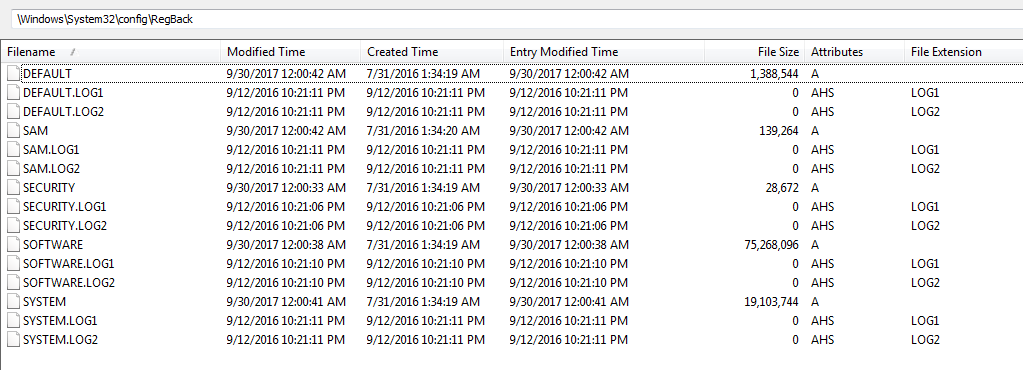This screenshot has height=370, width=1023.
Task: Click LOG2 extension of SYSTEM.LOG2 row
Action: (926, 339)
